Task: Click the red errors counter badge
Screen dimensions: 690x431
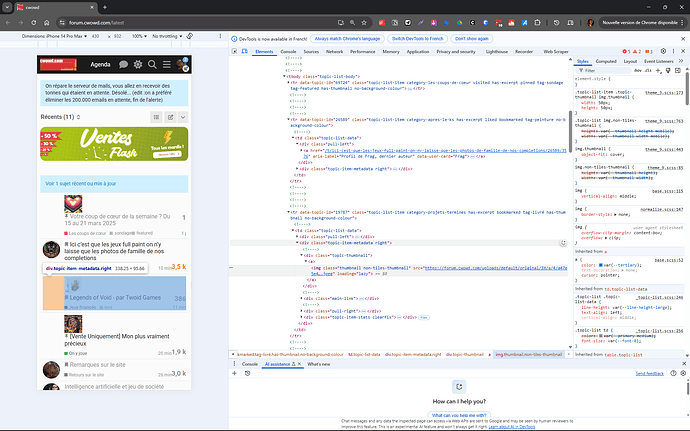Action: pyautogui.click(x=626, y=52)
